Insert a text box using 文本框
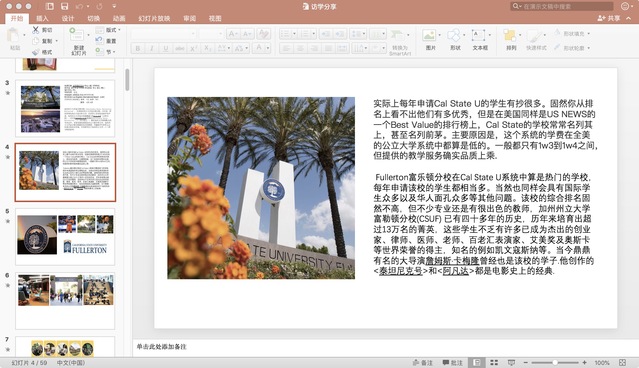The image size is (639, 368). pos(480,40)
